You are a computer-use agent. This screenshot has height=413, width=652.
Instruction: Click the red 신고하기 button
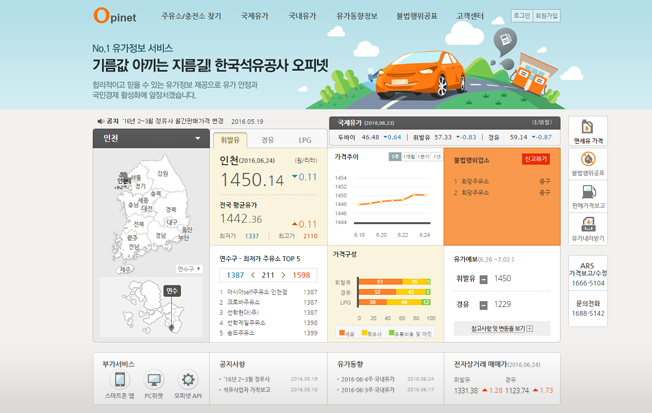point(536,159)
